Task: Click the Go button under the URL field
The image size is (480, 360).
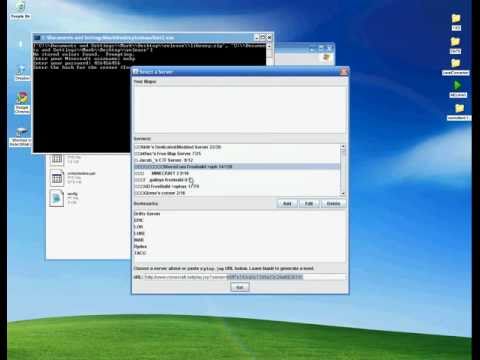Action: tap(240, 287)
